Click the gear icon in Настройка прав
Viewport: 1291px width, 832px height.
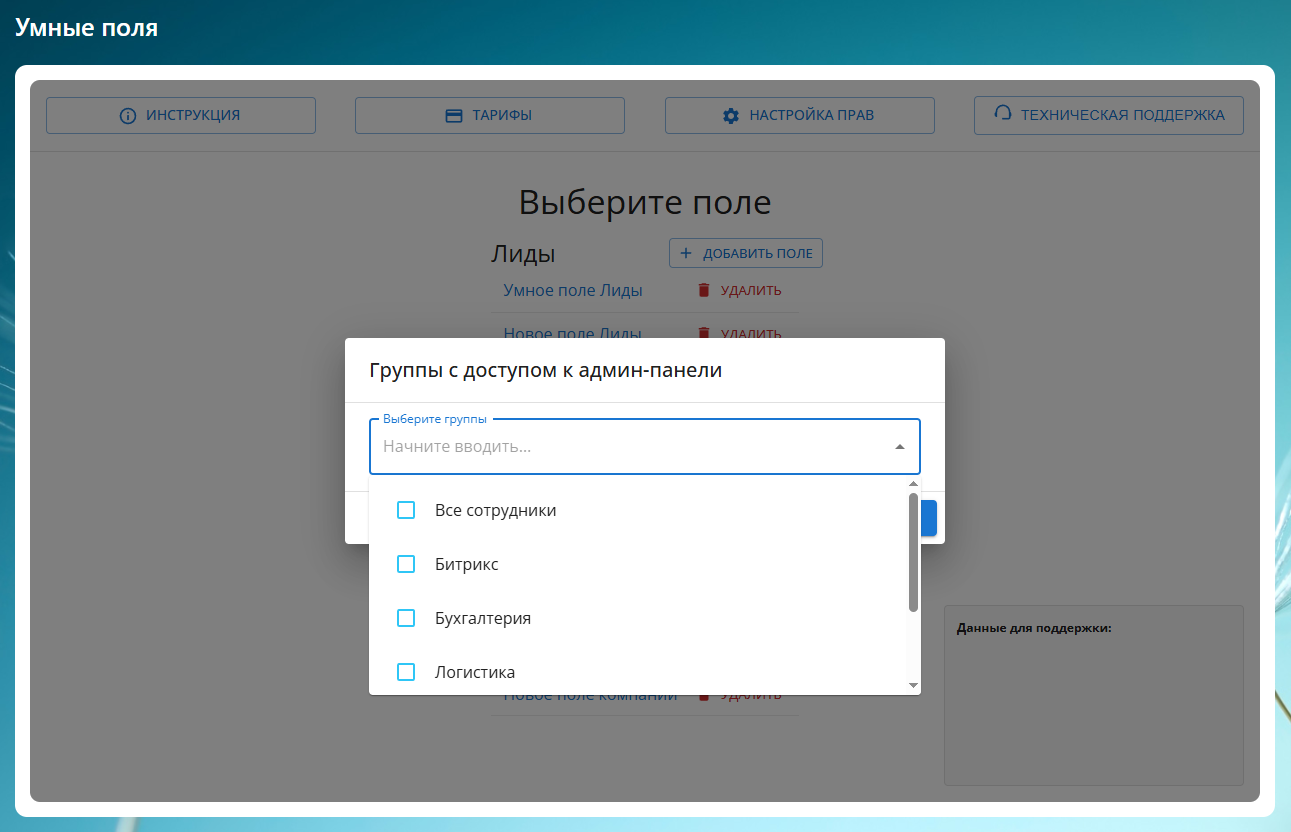click(731, 116)
